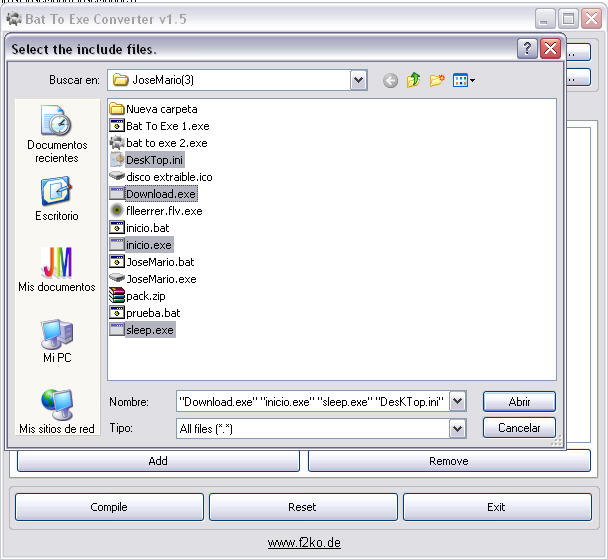Image resolution: width=608 pixels, height=560 pixels.
Task: Click the disco extraible.ico drive icon
Action: 117,176
